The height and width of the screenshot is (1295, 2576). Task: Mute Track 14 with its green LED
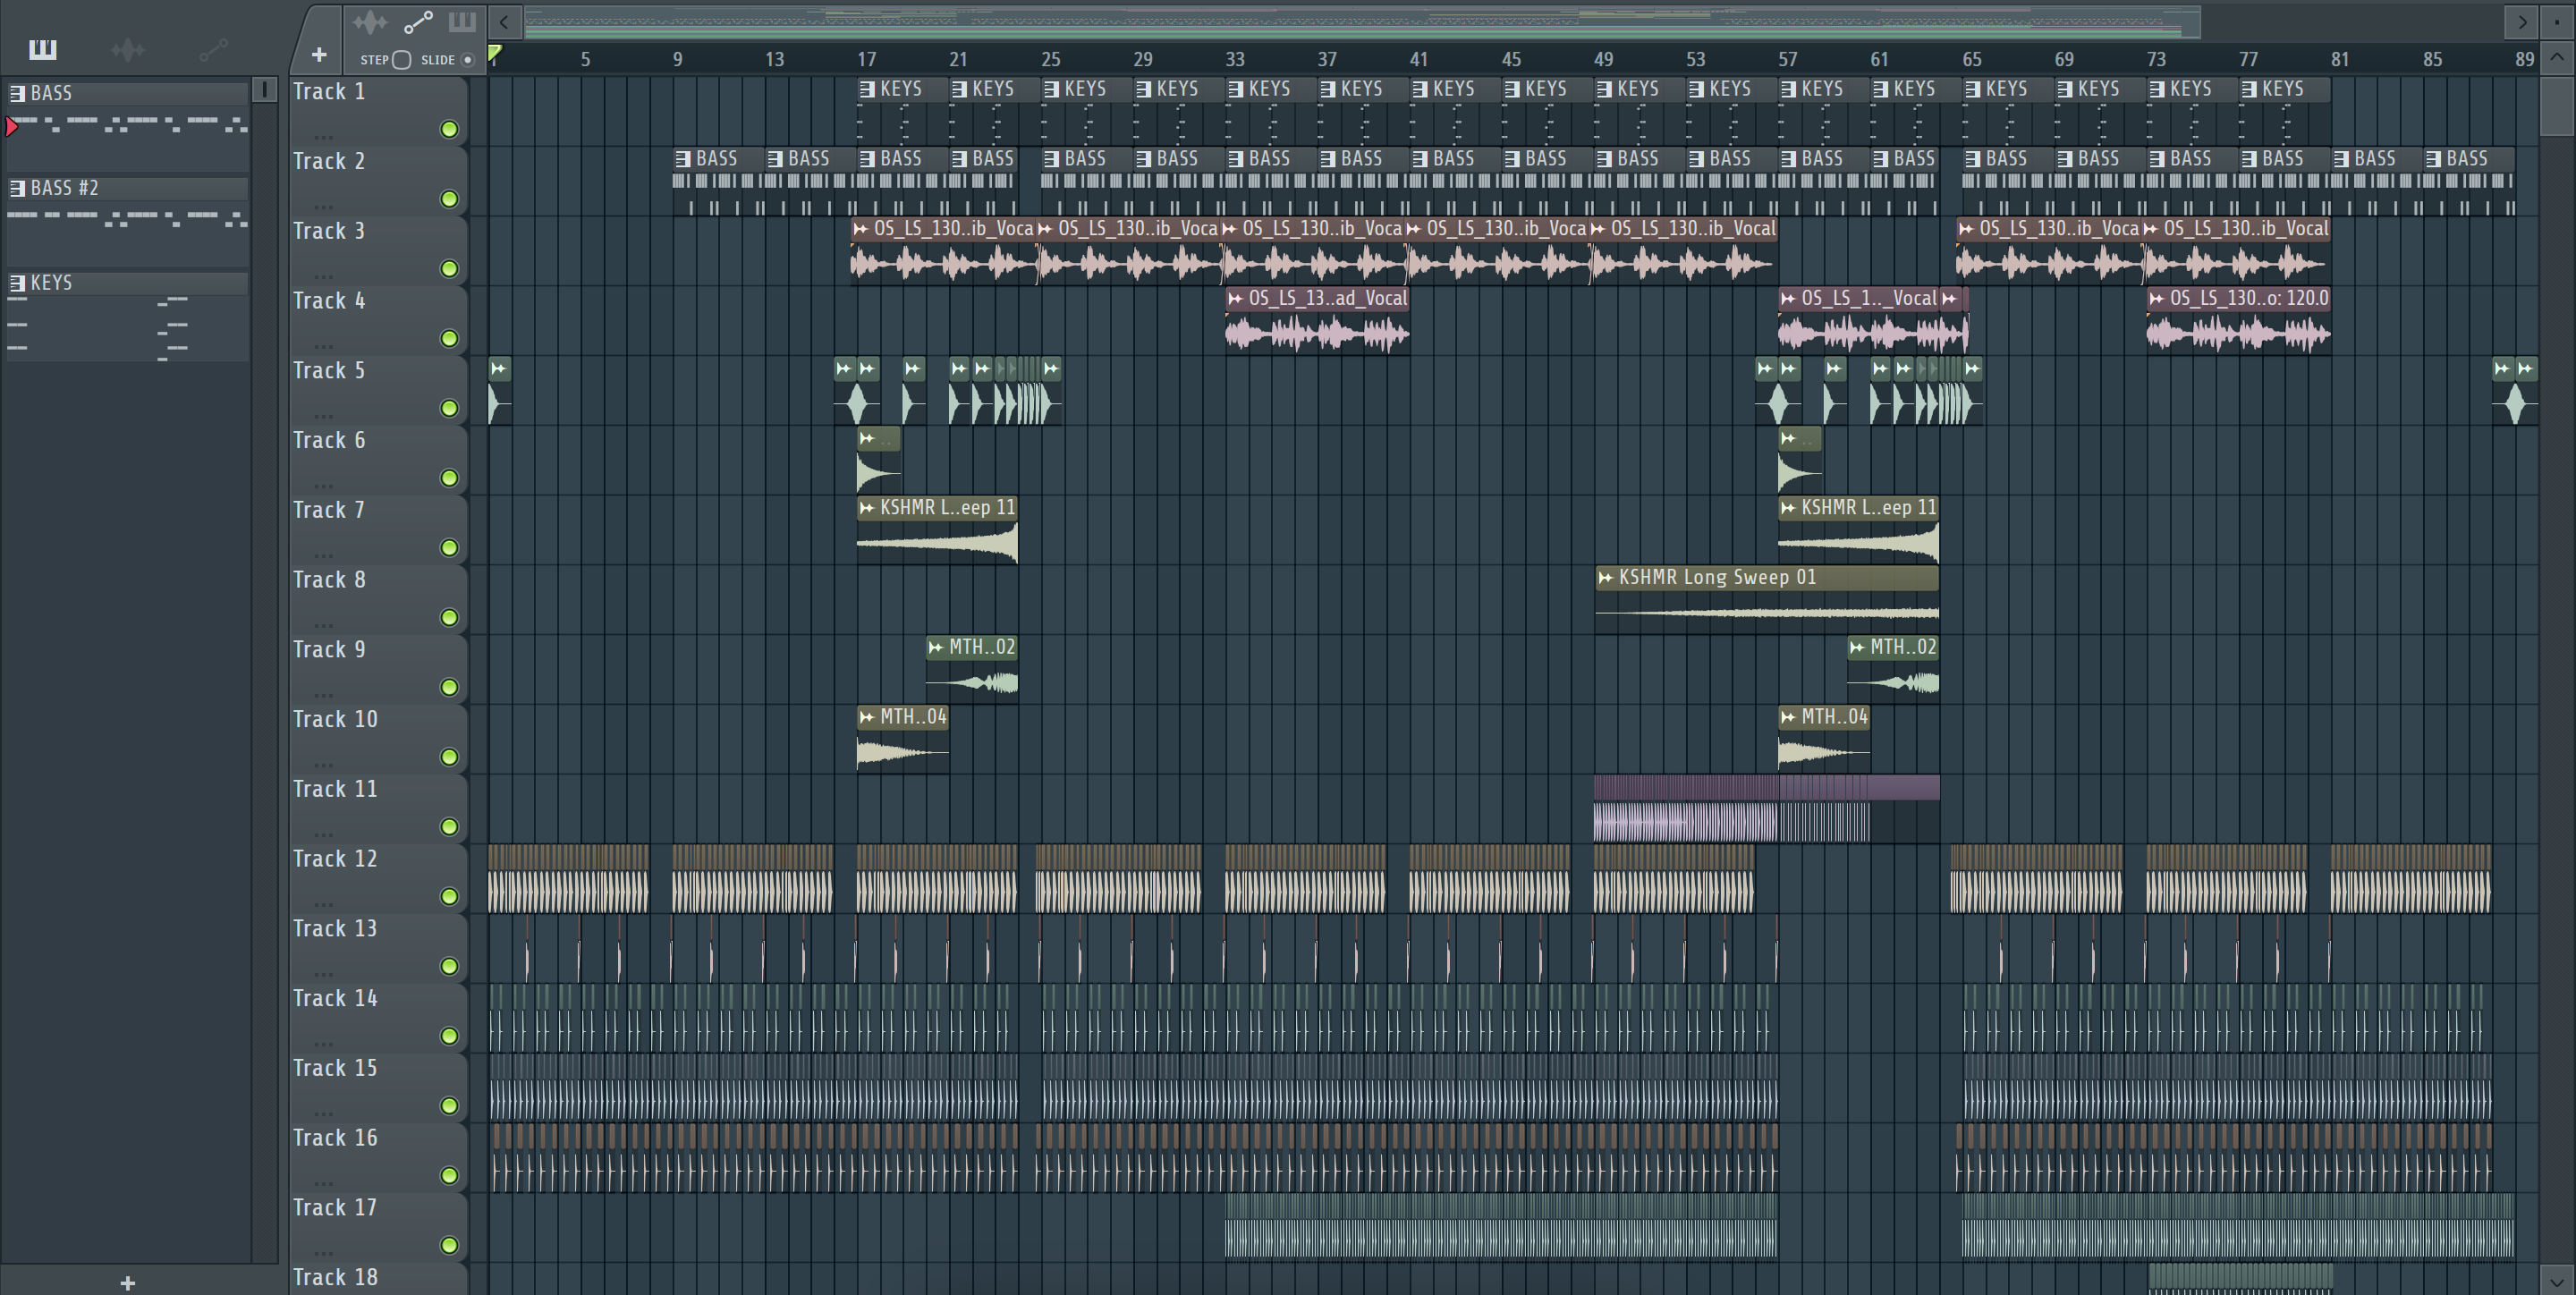click(449, 1036)
